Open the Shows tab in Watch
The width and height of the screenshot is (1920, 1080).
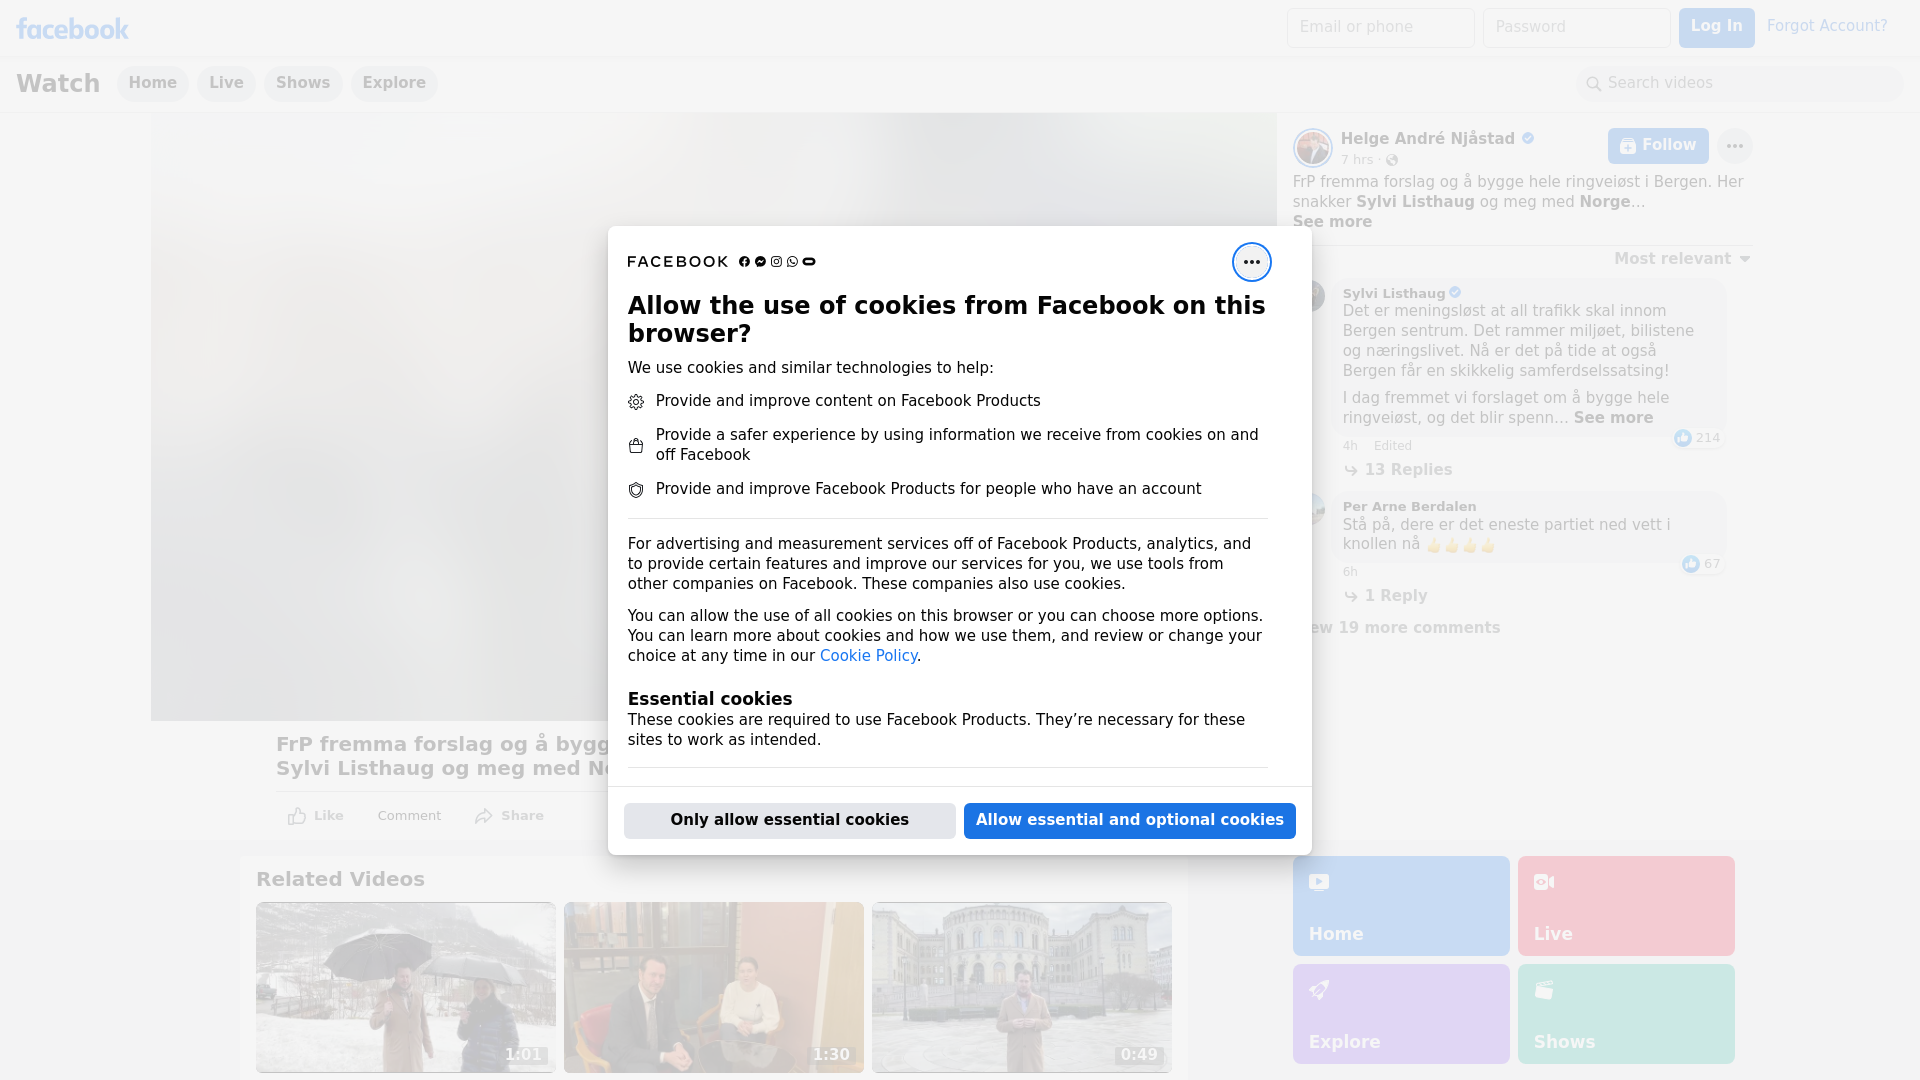(302, 83)
